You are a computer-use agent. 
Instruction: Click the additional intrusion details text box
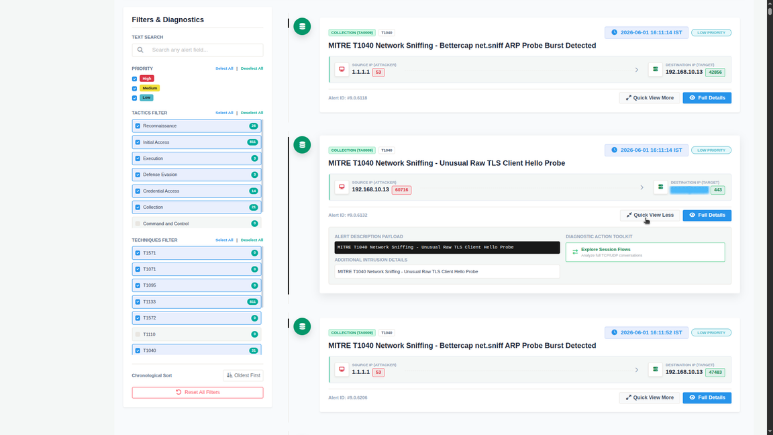(x=447, y=271)
